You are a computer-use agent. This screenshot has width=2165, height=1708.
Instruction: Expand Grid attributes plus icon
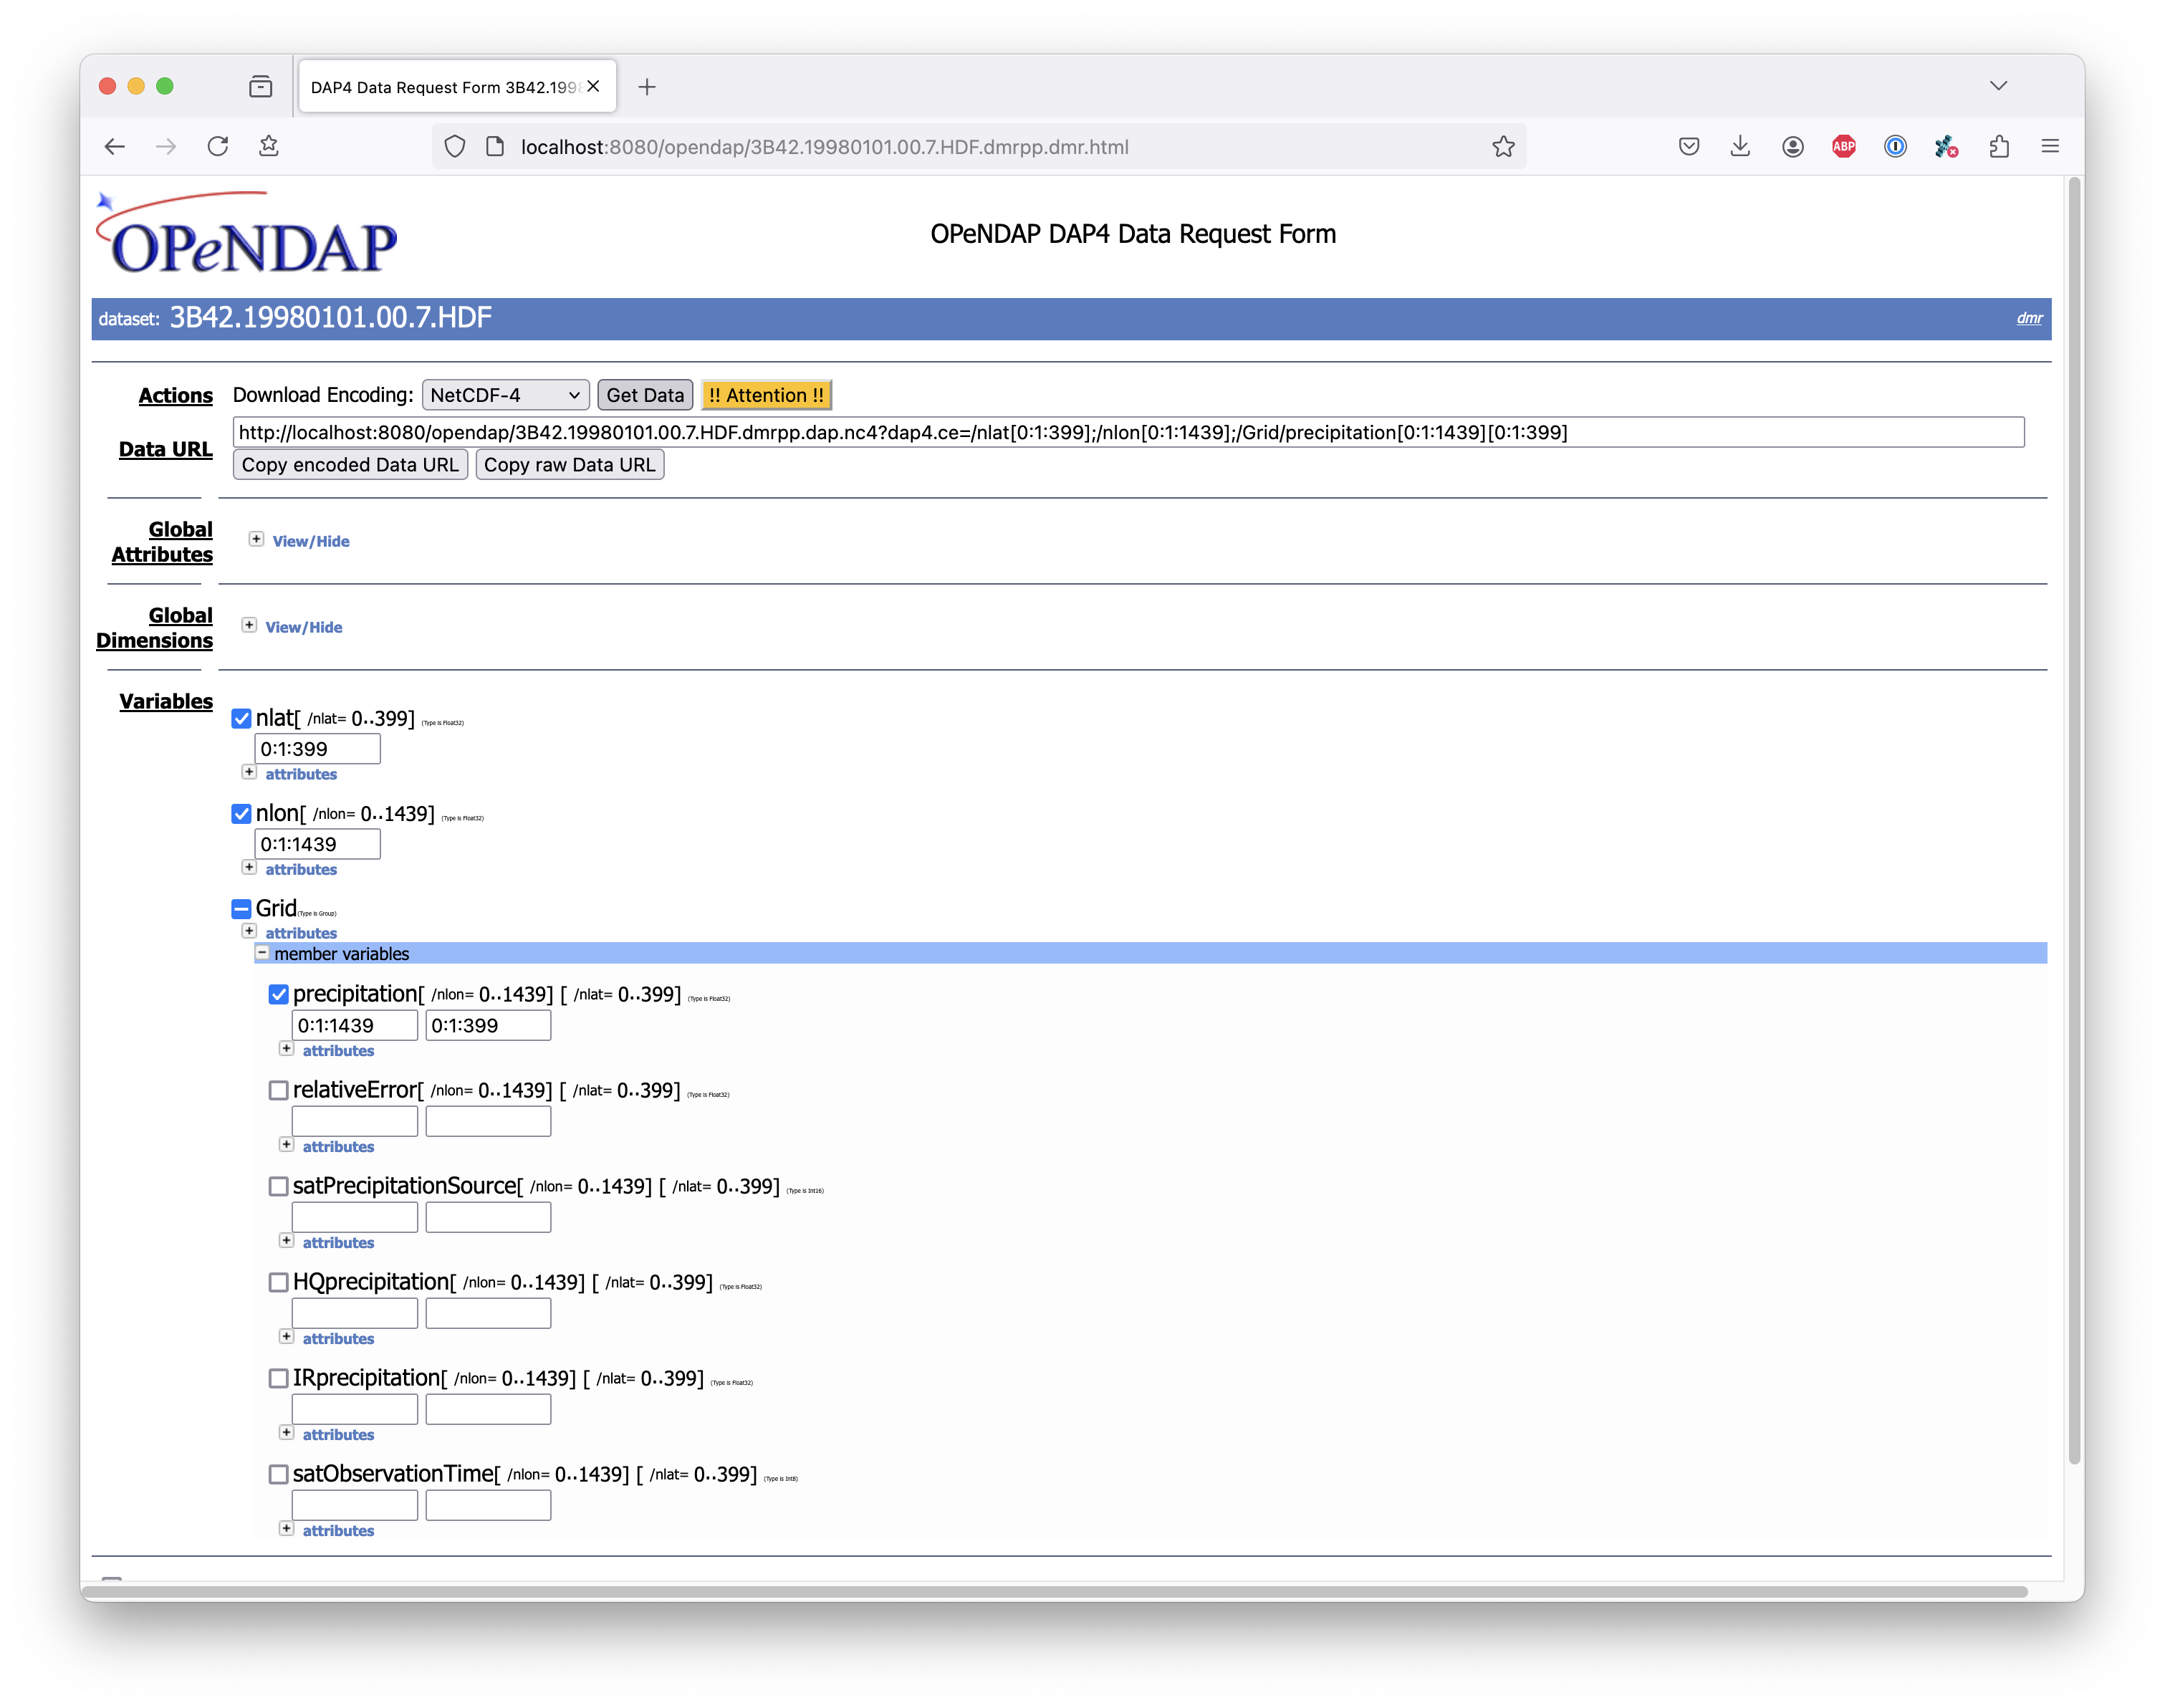[249, 931]
